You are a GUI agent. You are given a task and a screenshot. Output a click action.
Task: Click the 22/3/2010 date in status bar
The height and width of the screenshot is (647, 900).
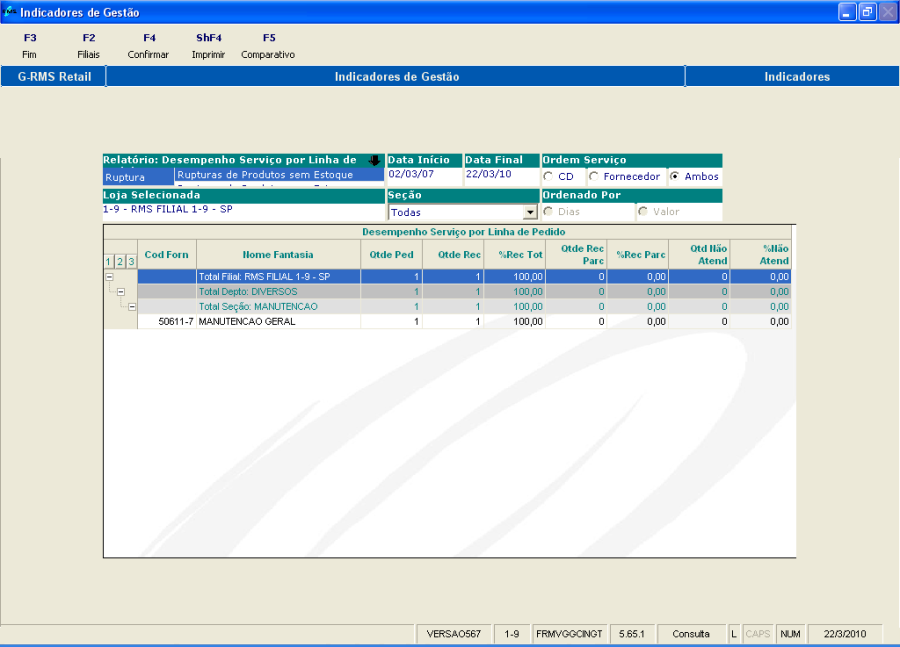pos(845,634)
